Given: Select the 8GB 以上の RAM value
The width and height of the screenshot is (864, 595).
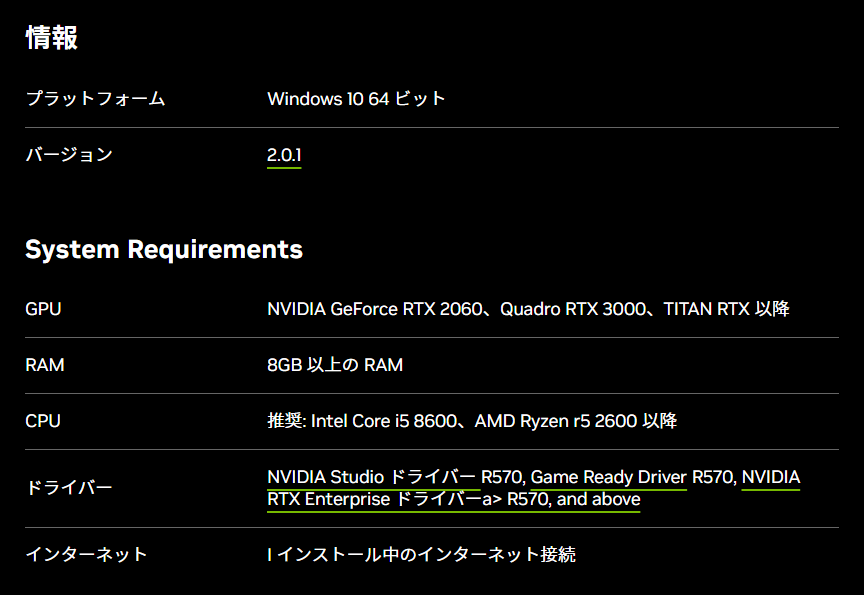Looking at the screenshot, I should tap(335, 365).
